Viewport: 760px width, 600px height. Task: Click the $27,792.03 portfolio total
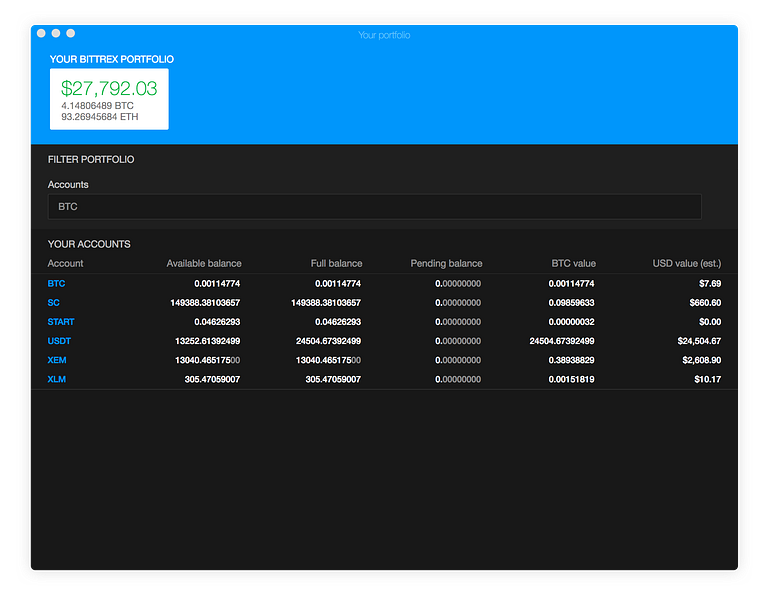109,88
